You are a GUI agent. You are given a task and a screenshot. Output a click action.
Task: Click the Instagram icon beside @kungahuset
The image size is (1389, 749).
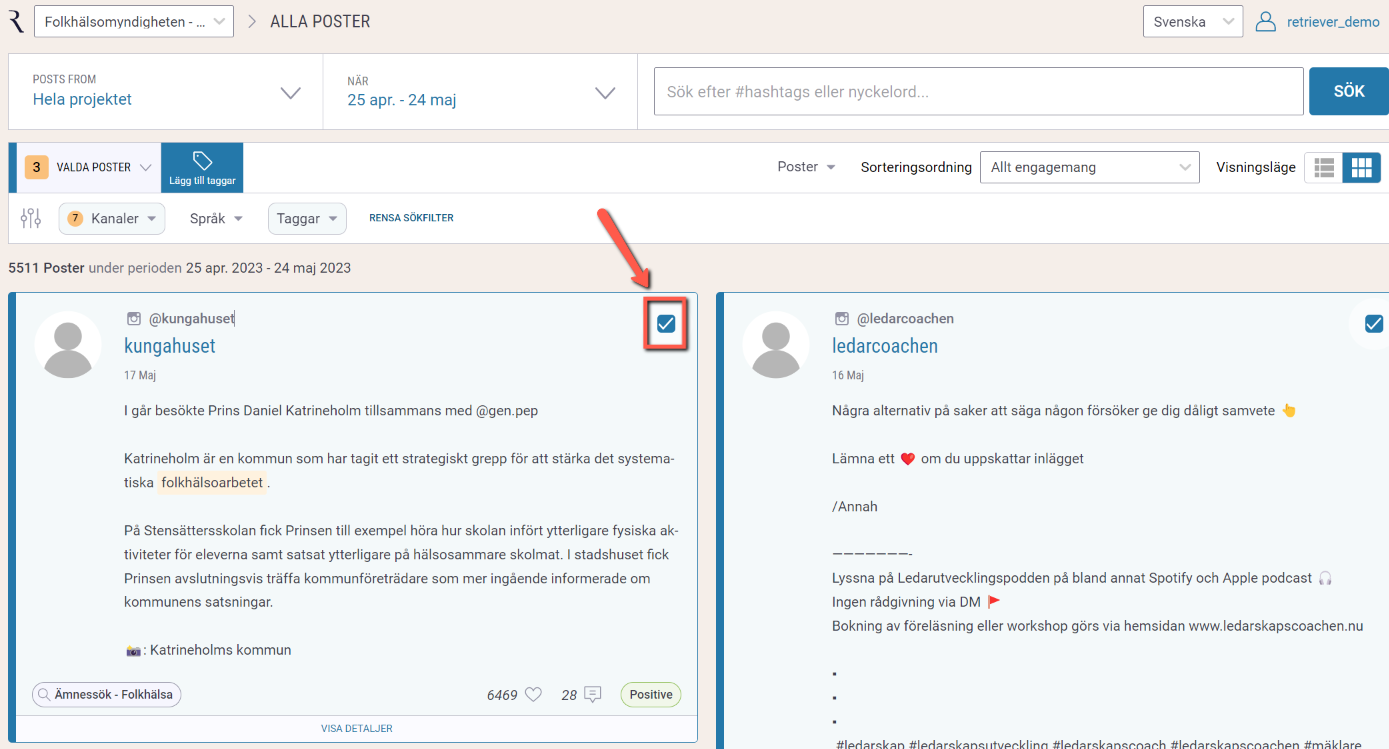134,319
